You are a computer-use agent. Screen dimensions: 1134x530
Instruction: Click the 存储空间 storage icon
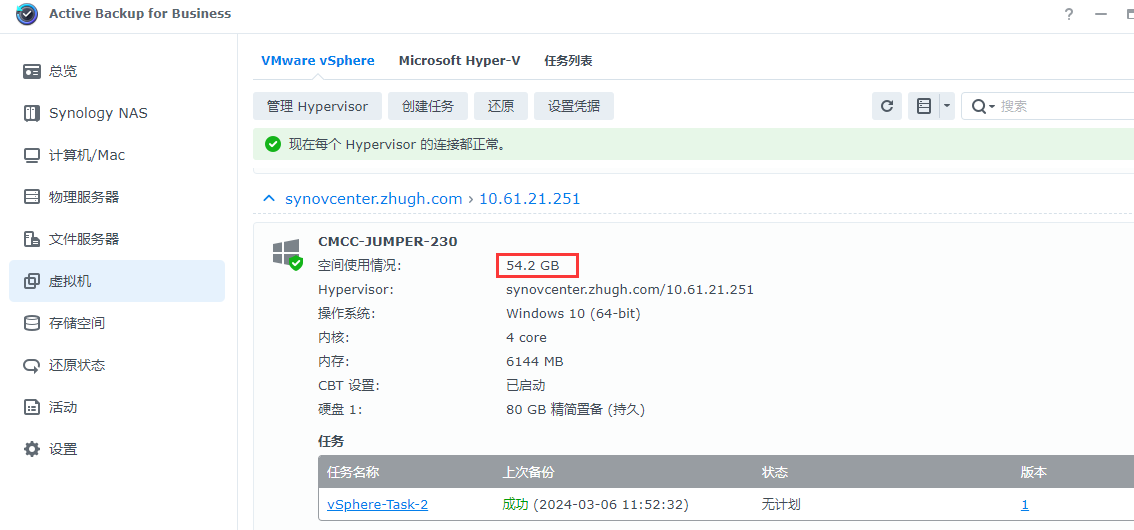(x=32, y=323)
